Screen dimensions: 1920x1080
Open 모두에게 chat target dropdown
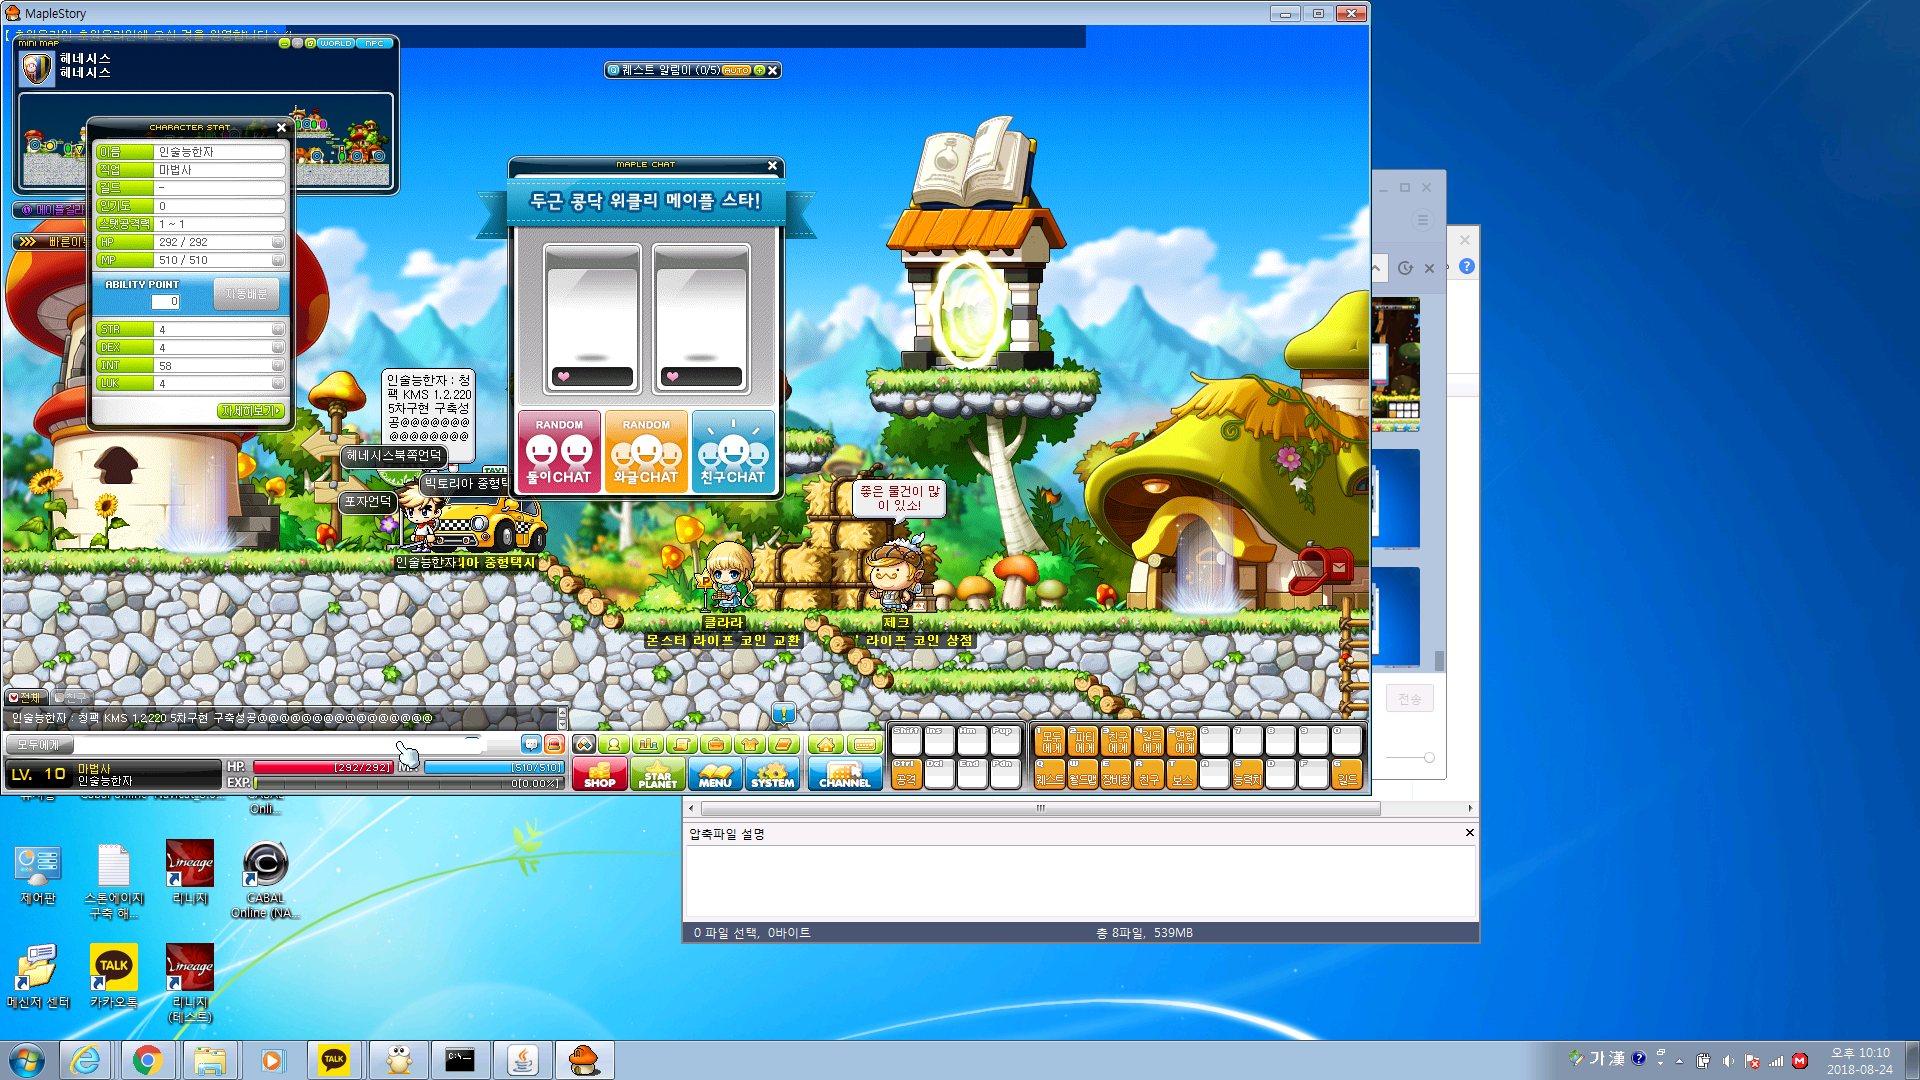(x=38, y=745)
